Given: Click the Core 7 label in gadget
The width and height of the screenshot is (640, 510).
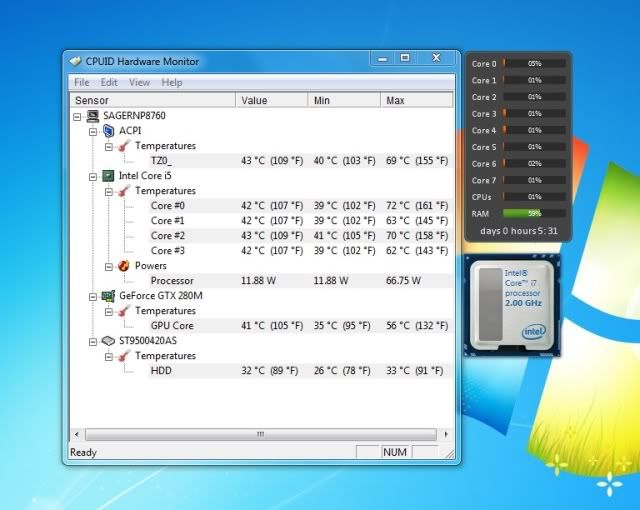Looking at the screenshot, I should pos(484,180).
